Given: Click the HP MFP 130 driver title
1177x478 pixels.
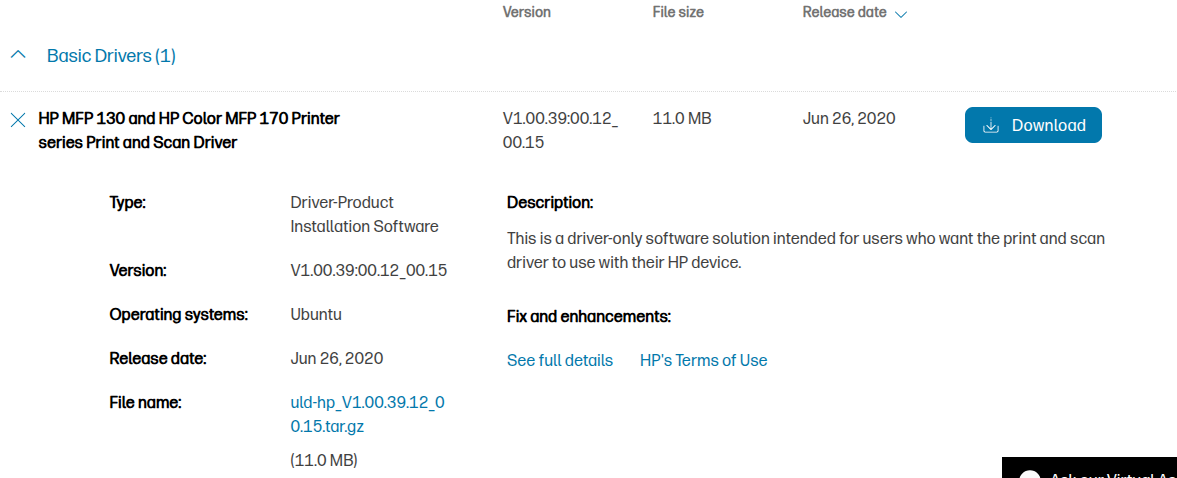Looking at the screenshot, I should click(x=188, y=130).
